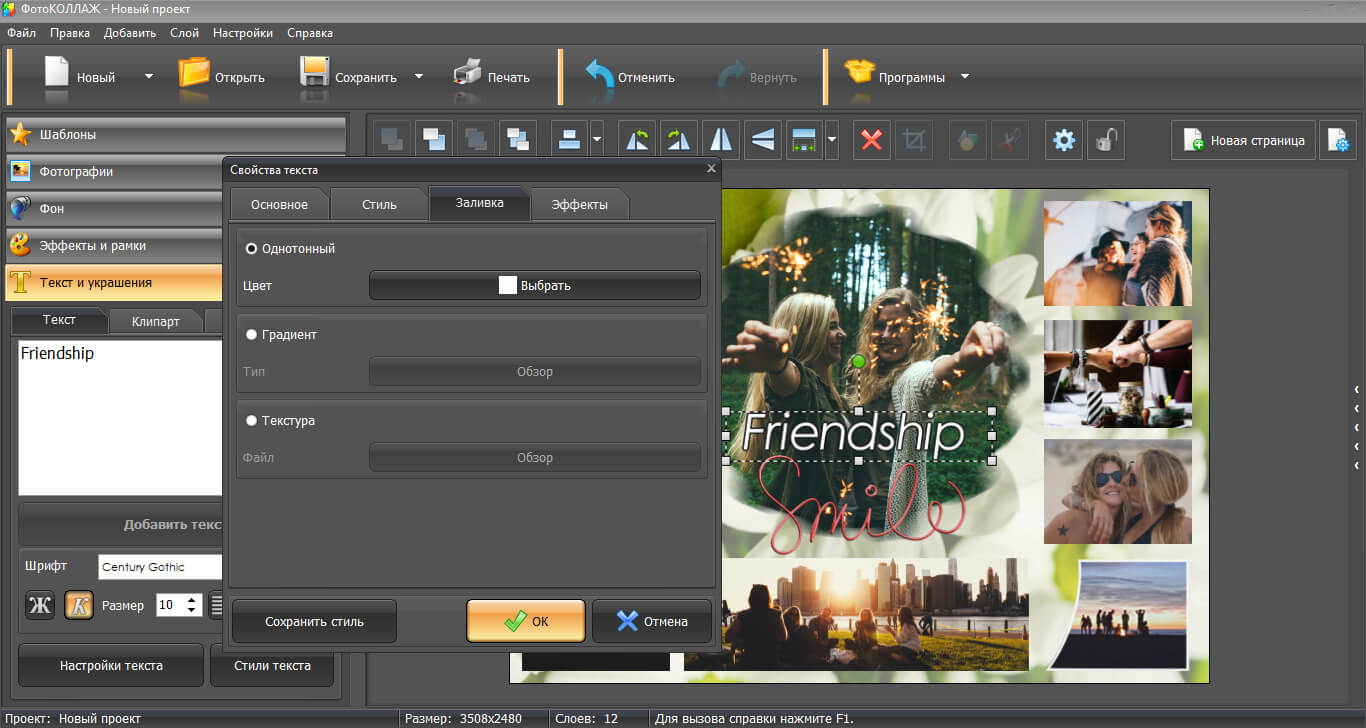Open the Основное tab in text properties

pos(279,204)
